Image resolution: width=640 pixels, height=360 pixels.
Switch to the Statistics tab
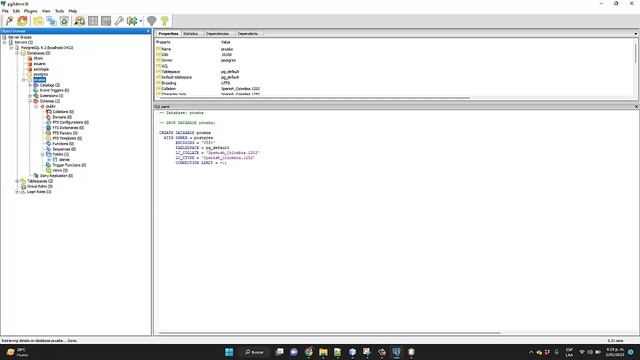pyautogui.click(x=191, y=33)
